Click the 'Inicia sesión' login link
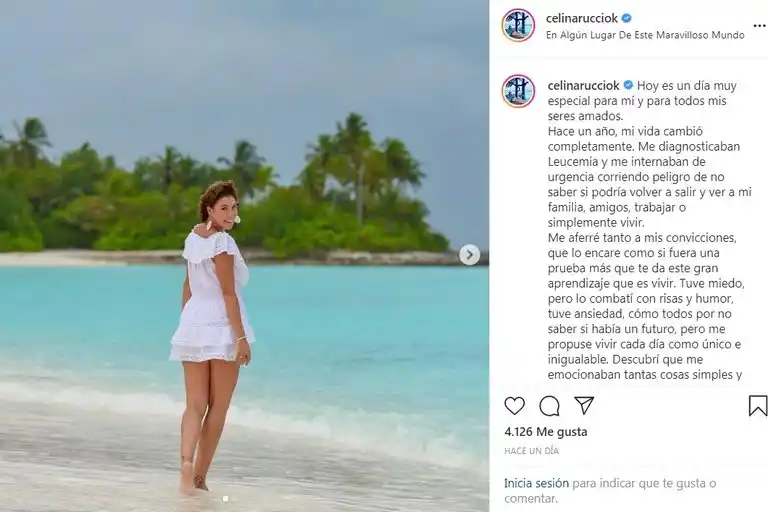768x512 pixels. 536,483
